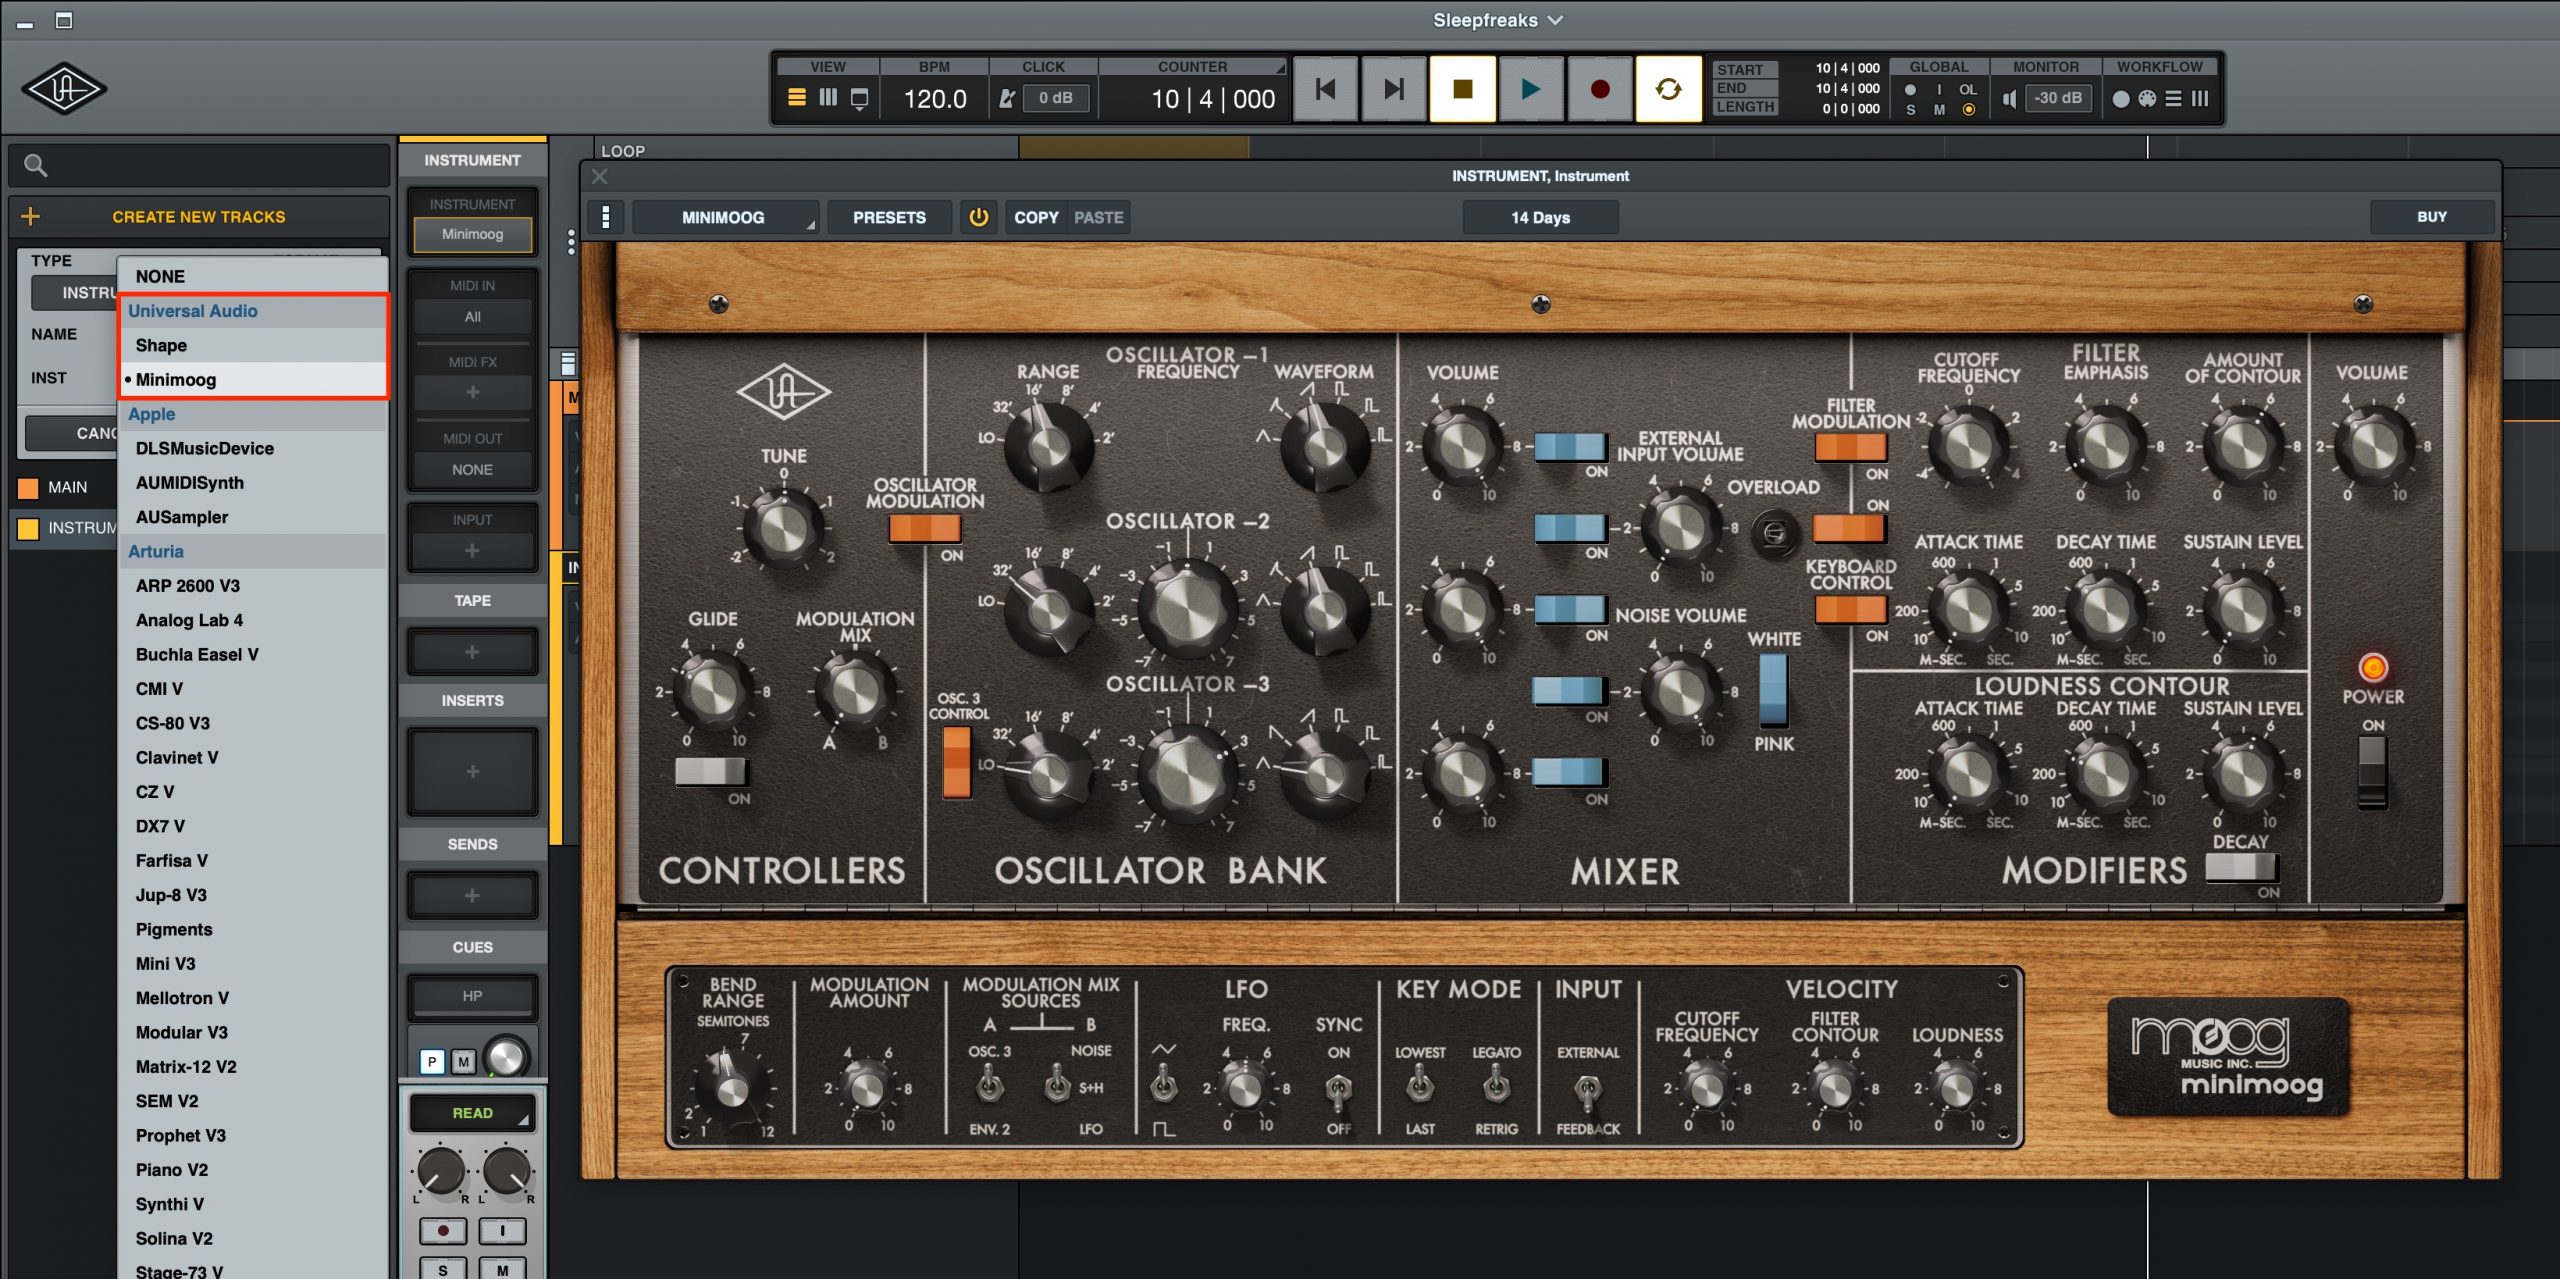Click the PASTE button

point(1099,217)
